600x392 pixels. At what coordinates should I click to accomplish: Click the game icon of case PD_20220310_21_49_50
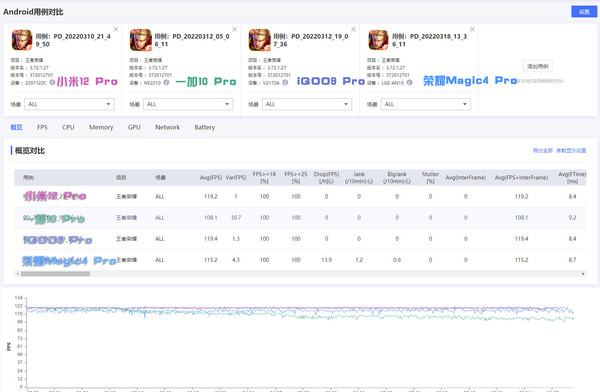click(x=22, y=40)
